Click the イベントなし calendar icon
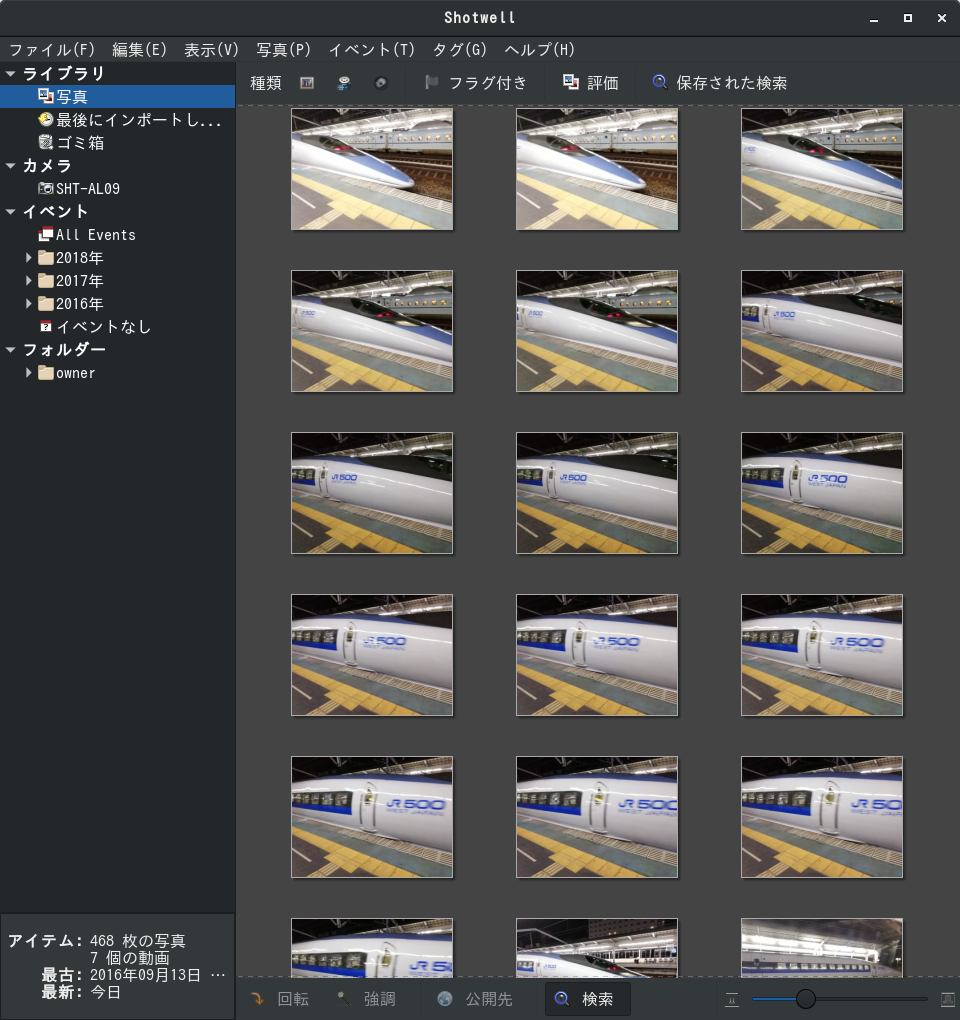 [x=46, y=327]
